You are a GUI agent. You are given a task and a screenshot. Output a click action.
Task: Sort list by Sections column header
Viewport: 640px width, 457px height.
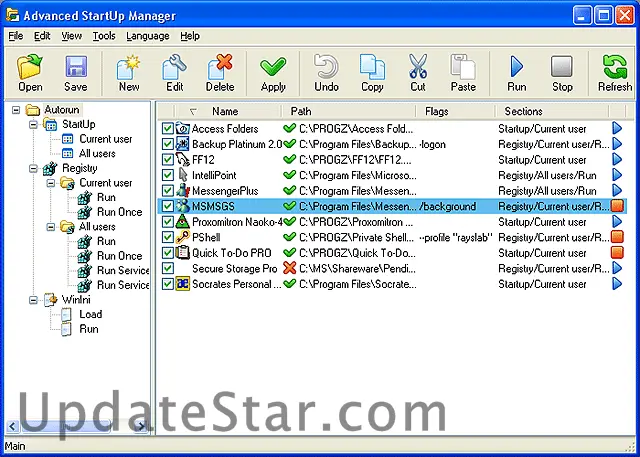click(552, 111)
